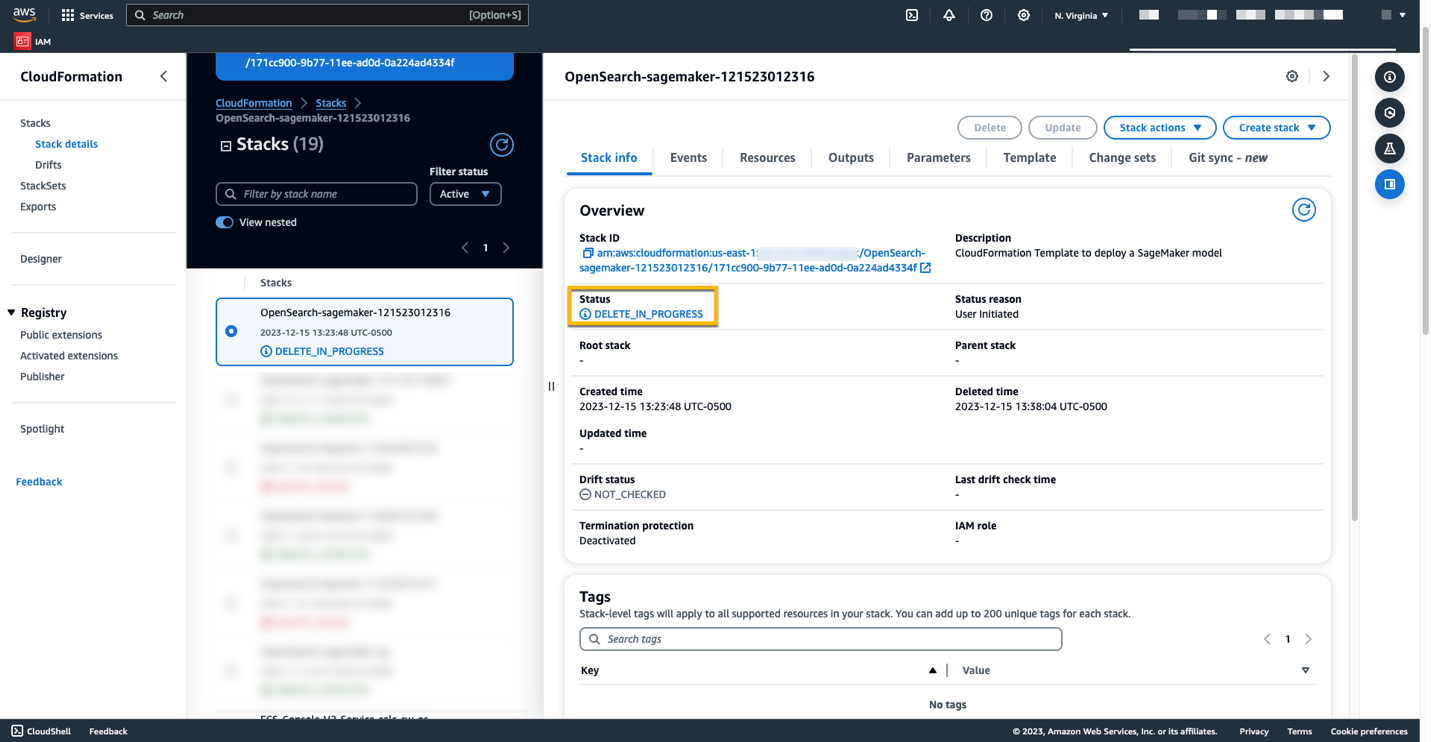Open the AWS home logo
The width and height of the screenshot is (1431, 742).
click(24, 15)
